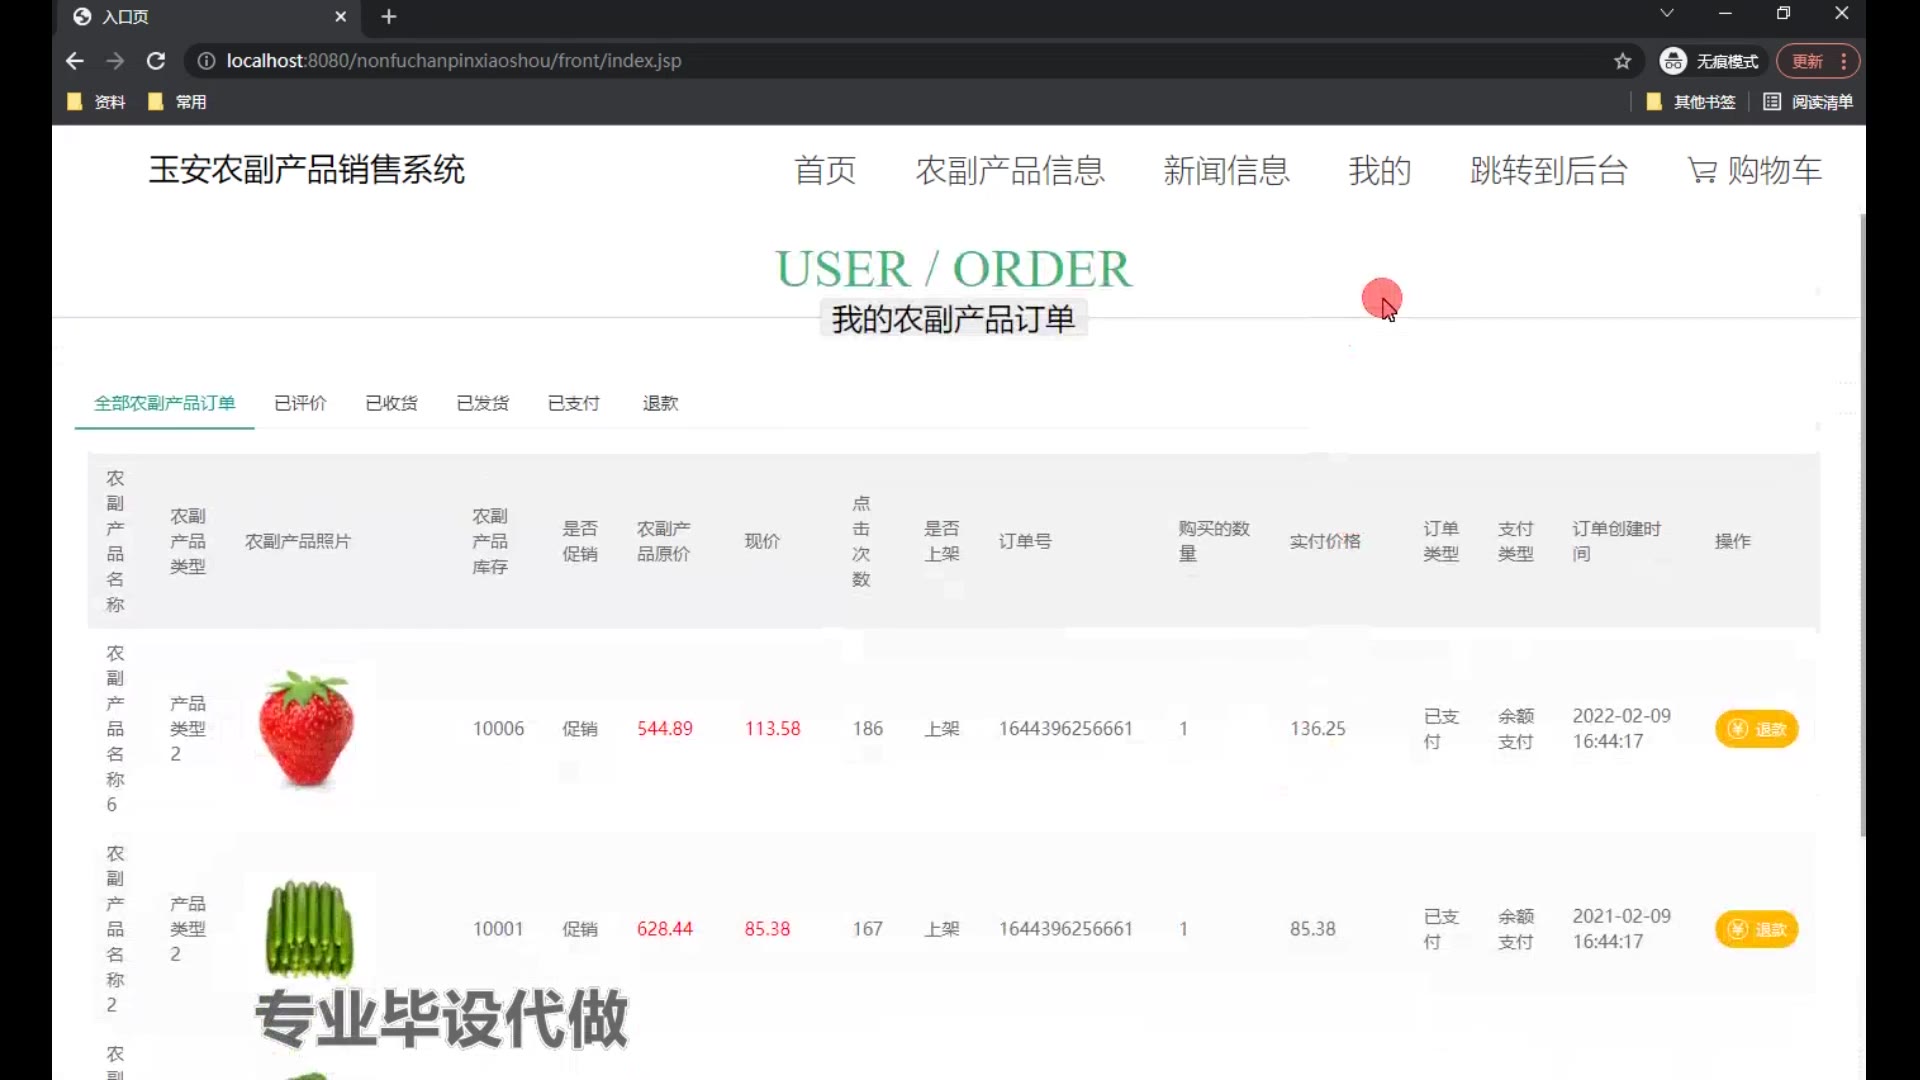Go back using browser back arrow

(x=75, y=61)
